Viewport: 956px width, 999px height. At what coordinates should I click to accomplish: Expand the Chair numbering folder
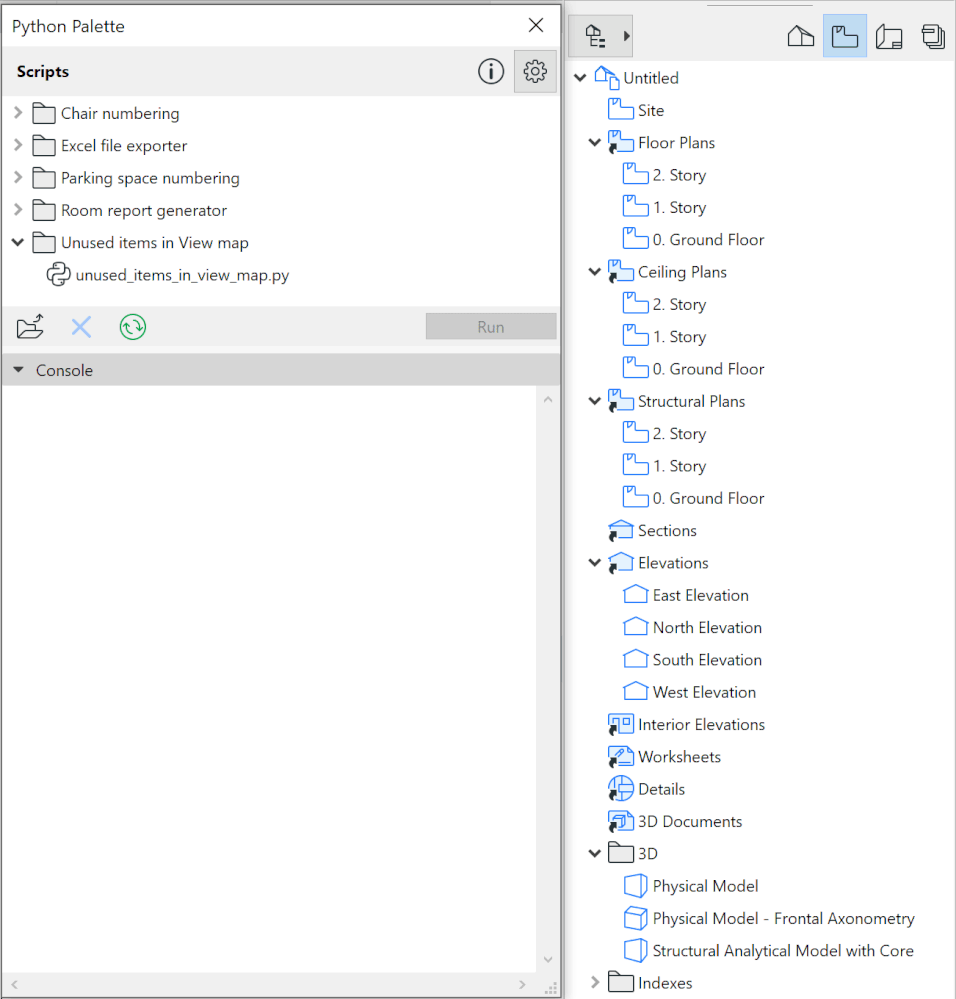point(17,114)
